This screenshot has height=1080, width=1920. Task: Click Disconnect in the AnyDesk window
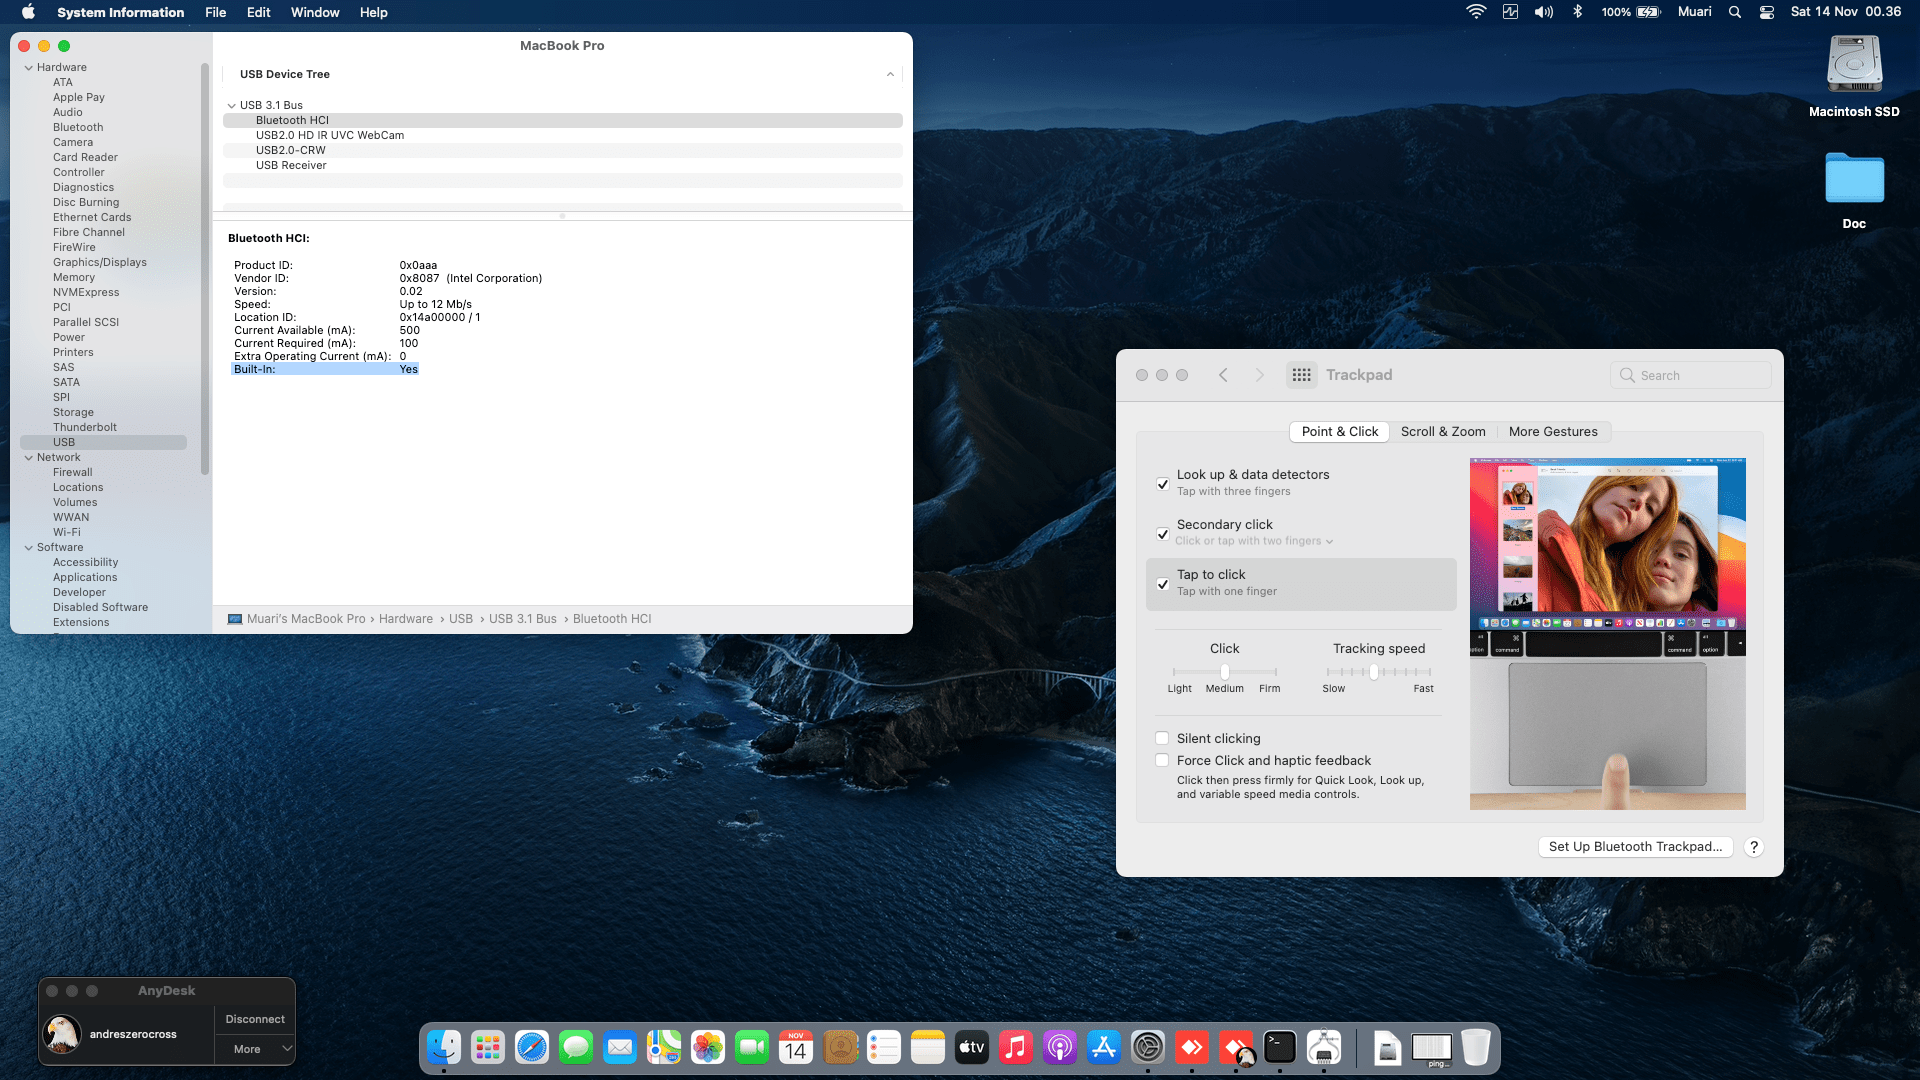click(254, 1019)
